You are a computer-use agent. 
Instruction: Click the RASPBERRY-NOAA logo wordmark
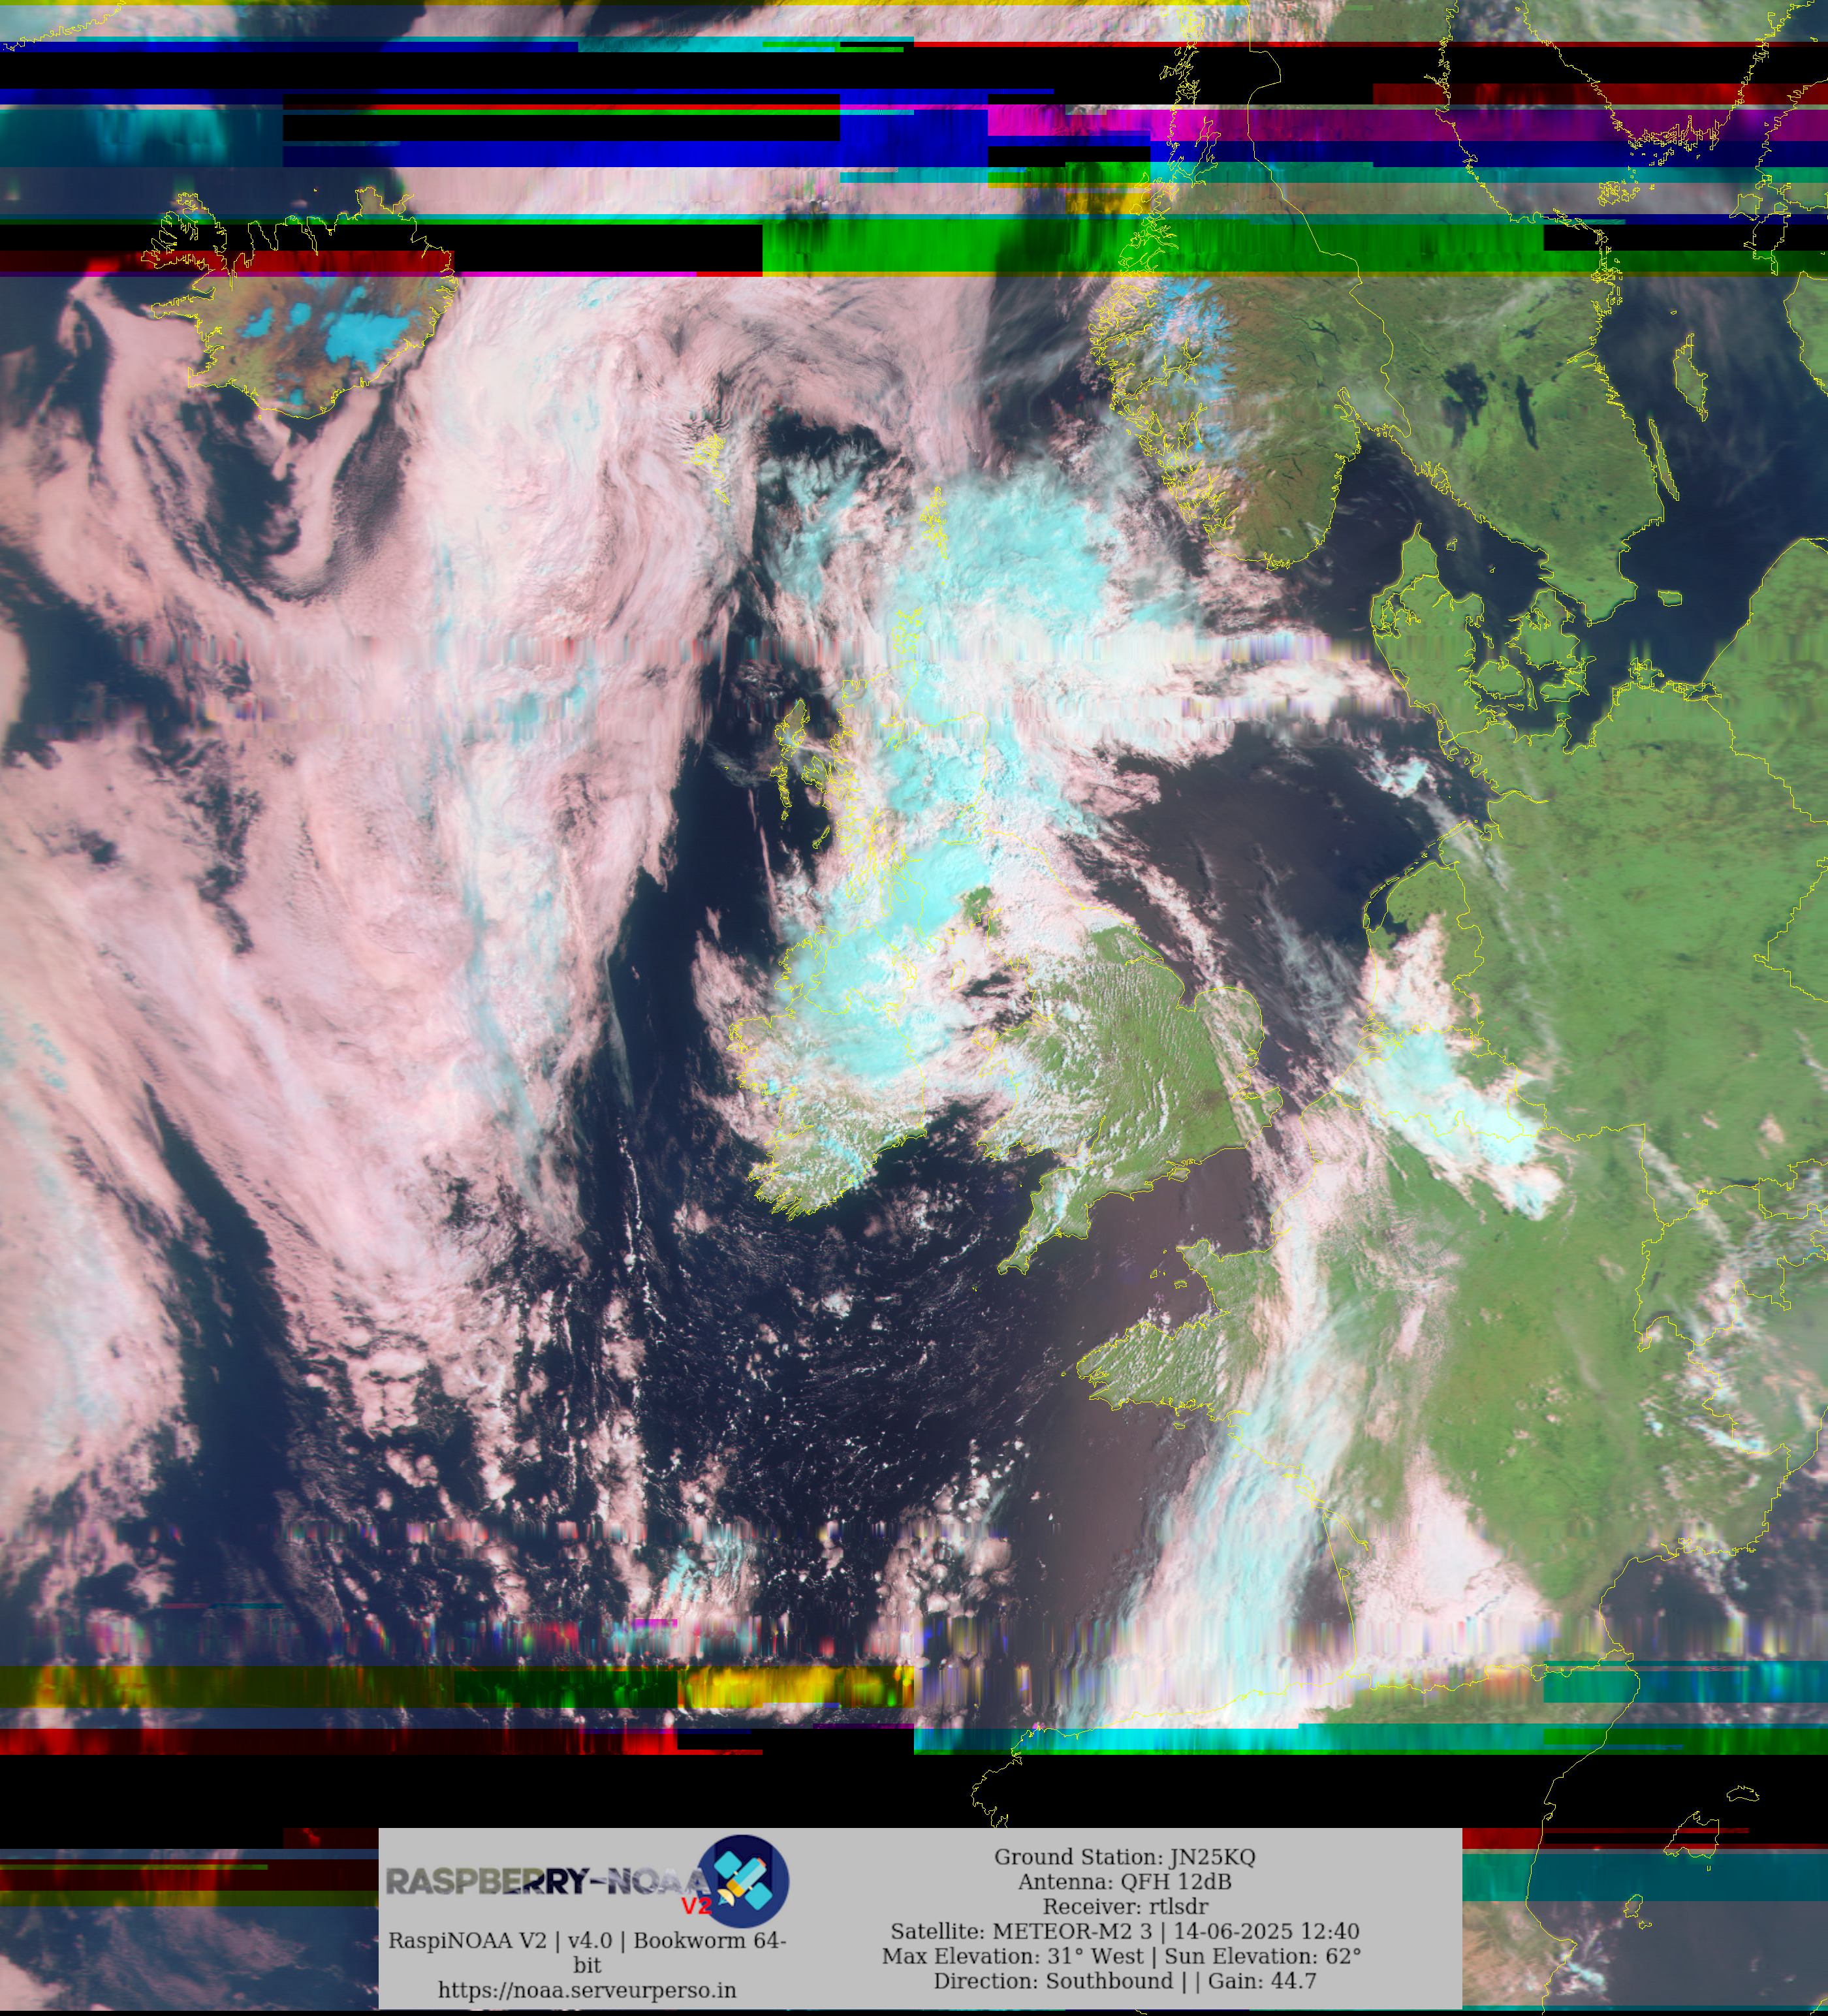tap(548, 1882)
